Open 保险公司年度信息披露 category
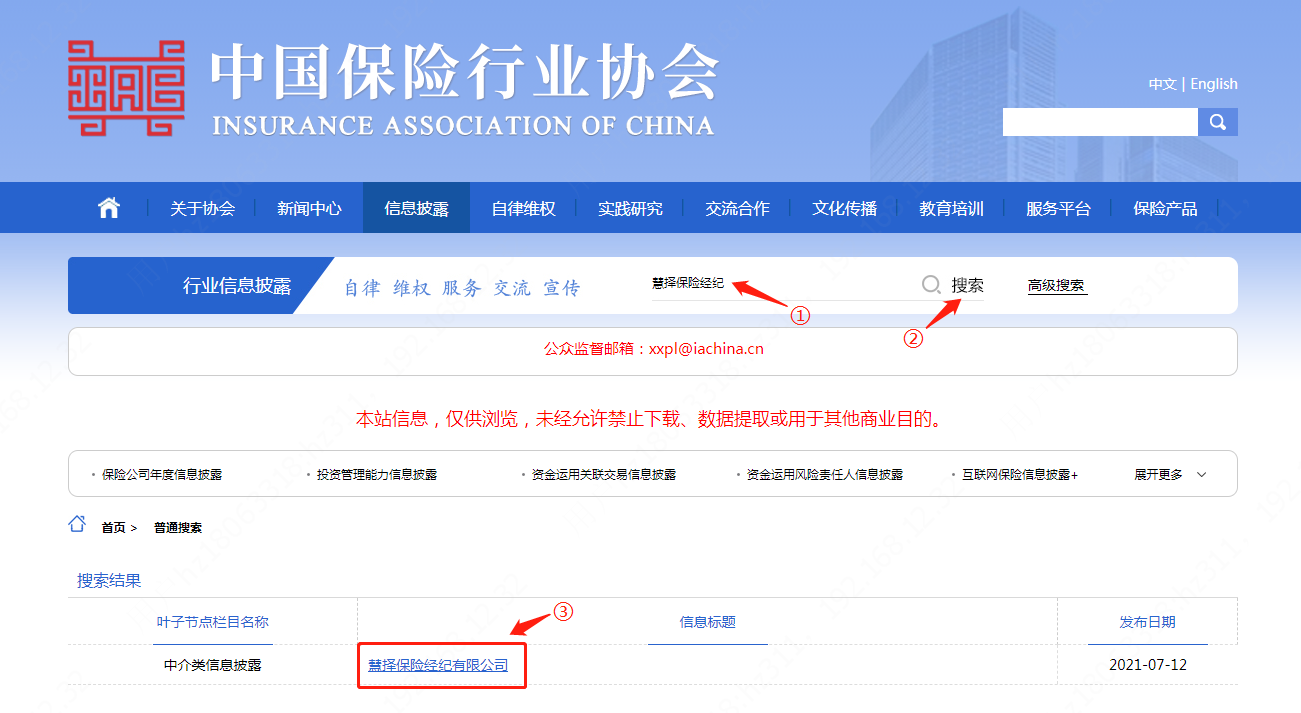Screen dimensions: 1301x713 [x=162, y=474]
